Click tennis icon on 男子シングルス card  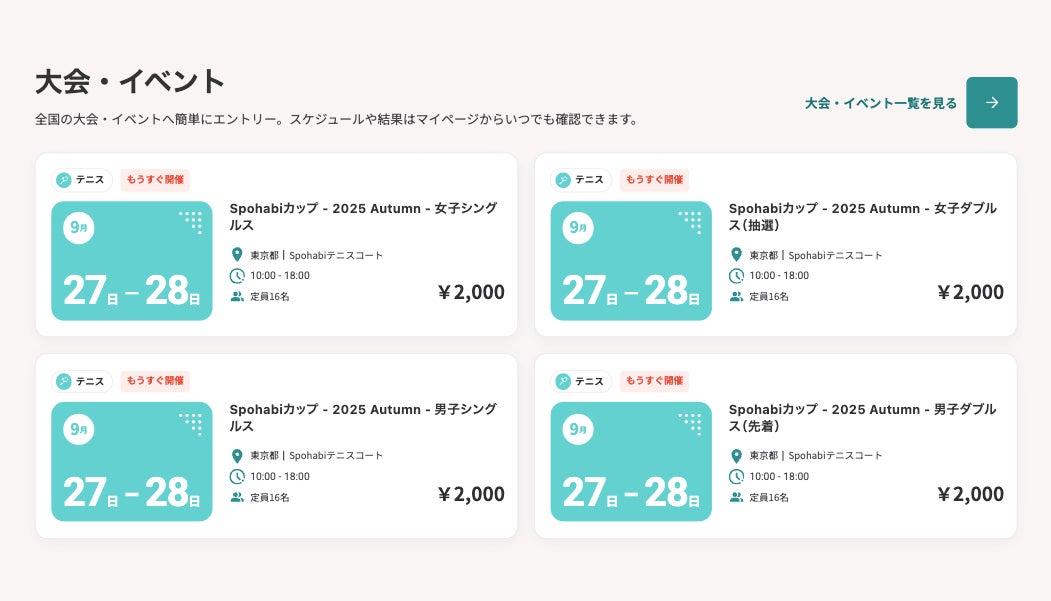(x=64, y=381)
